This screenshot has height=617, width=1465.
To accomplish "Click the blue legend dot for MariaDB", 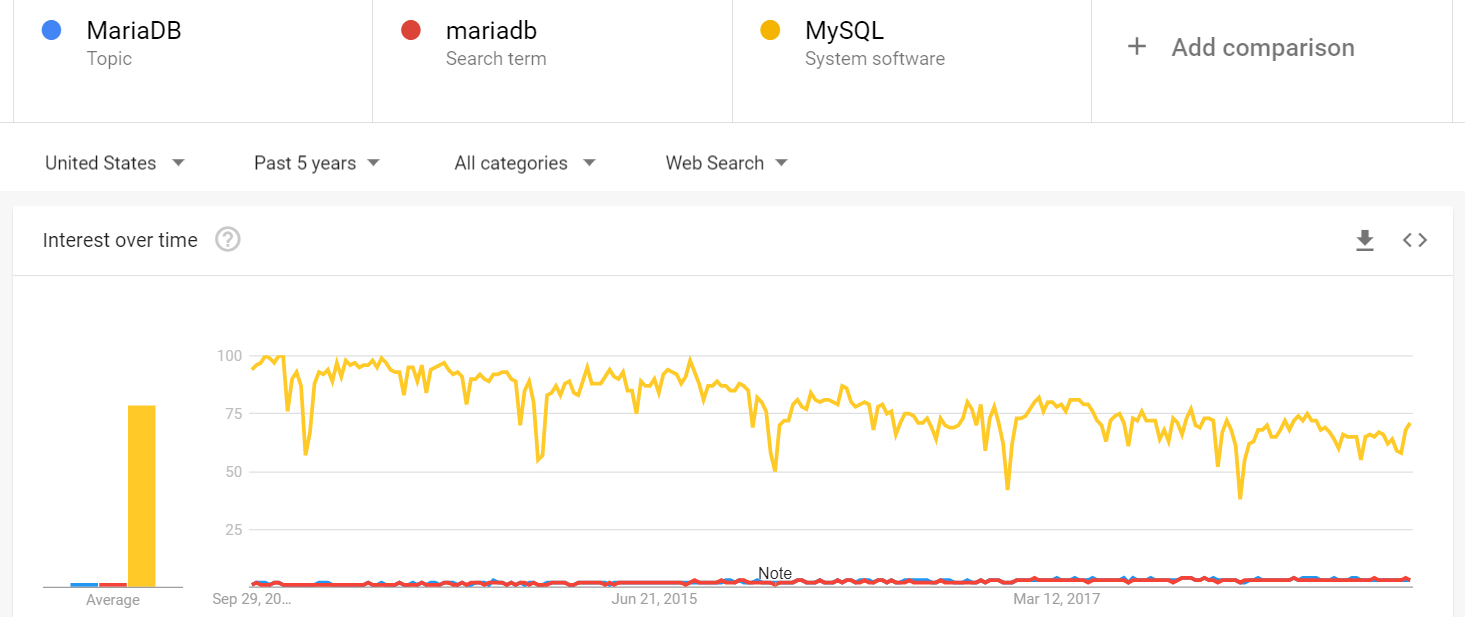I will tap(51, 30).
